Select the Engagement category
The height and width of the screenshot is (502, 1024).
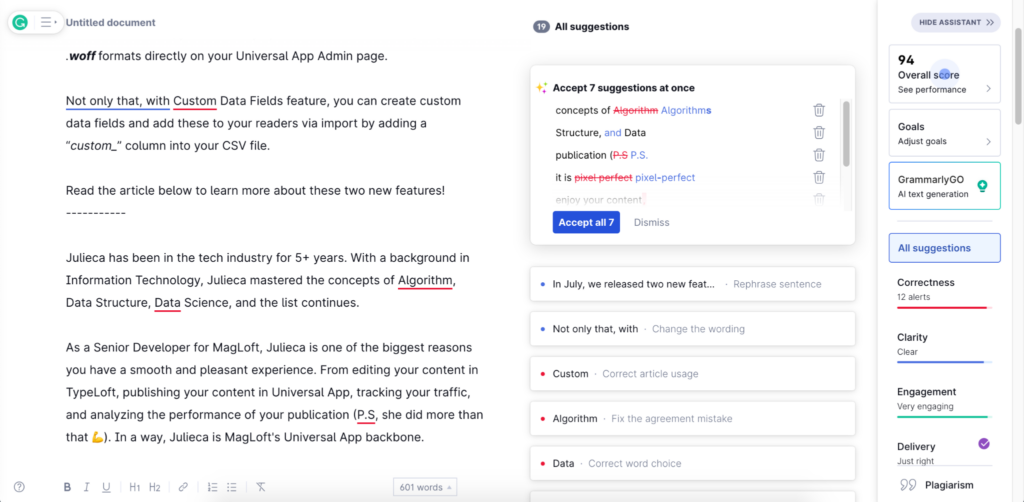pos(944,400)
